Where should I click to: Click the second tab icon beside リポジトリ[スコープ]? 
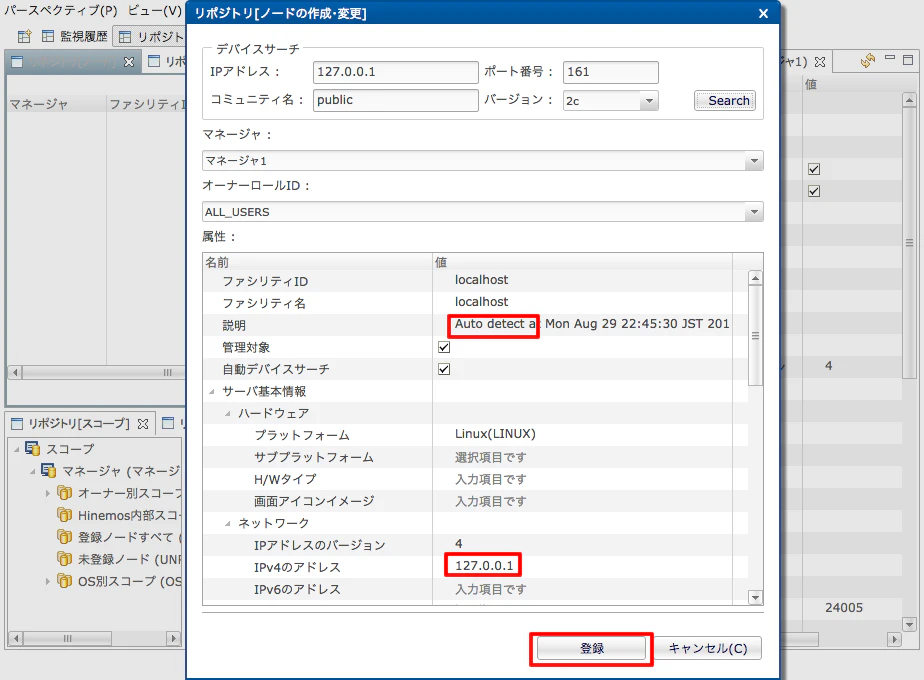point(169,422)
